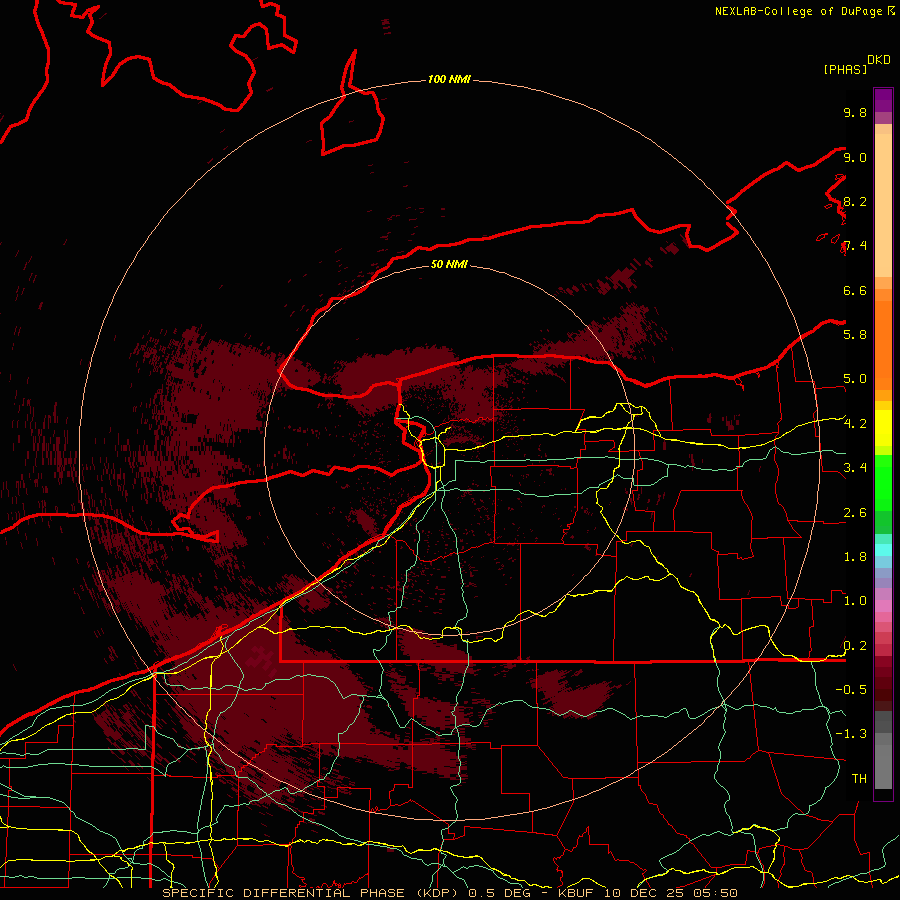Select the 1.8 scale value
Screen dimensions: 900x900
[x=855, y=556]
